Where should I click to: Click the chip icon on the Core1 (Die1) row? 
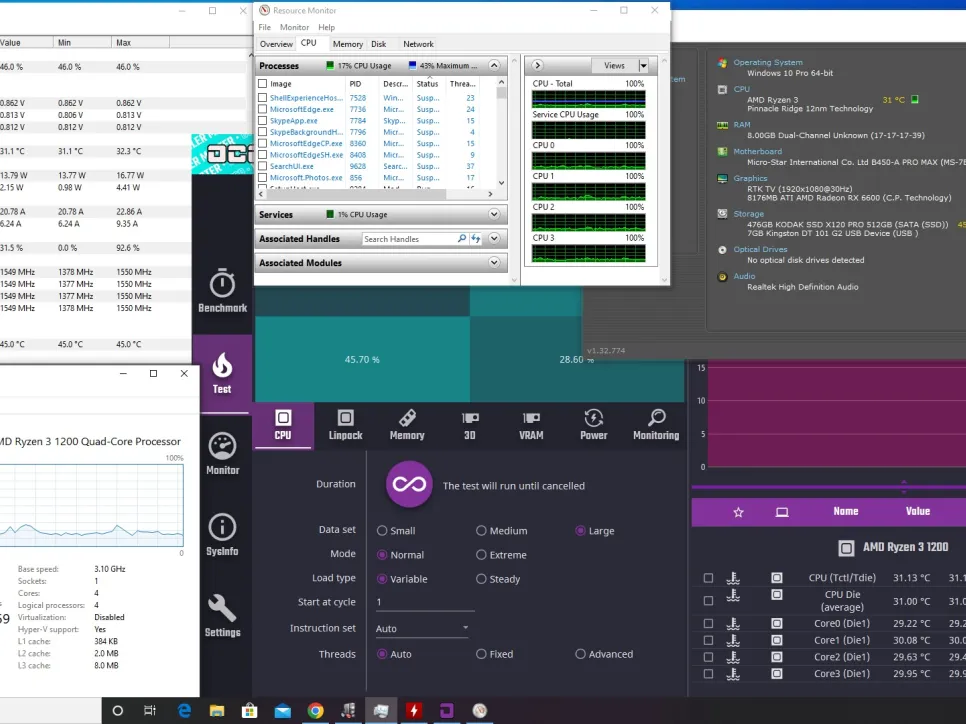[x=777, y=640]
